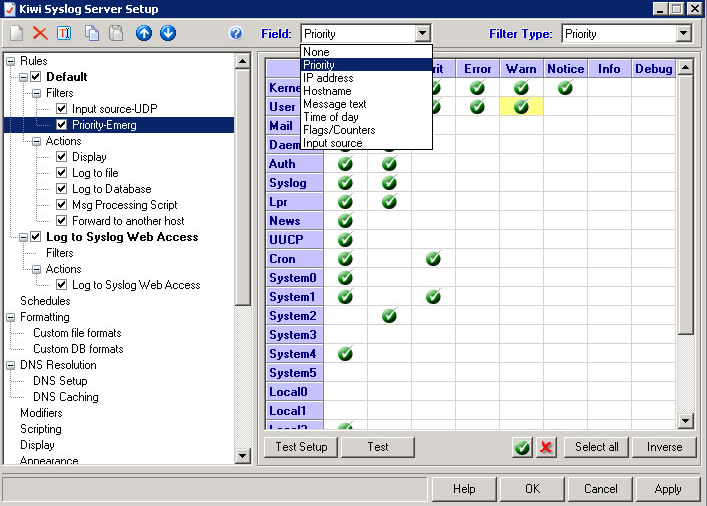Click the Select all button

(x=597, y=447)
